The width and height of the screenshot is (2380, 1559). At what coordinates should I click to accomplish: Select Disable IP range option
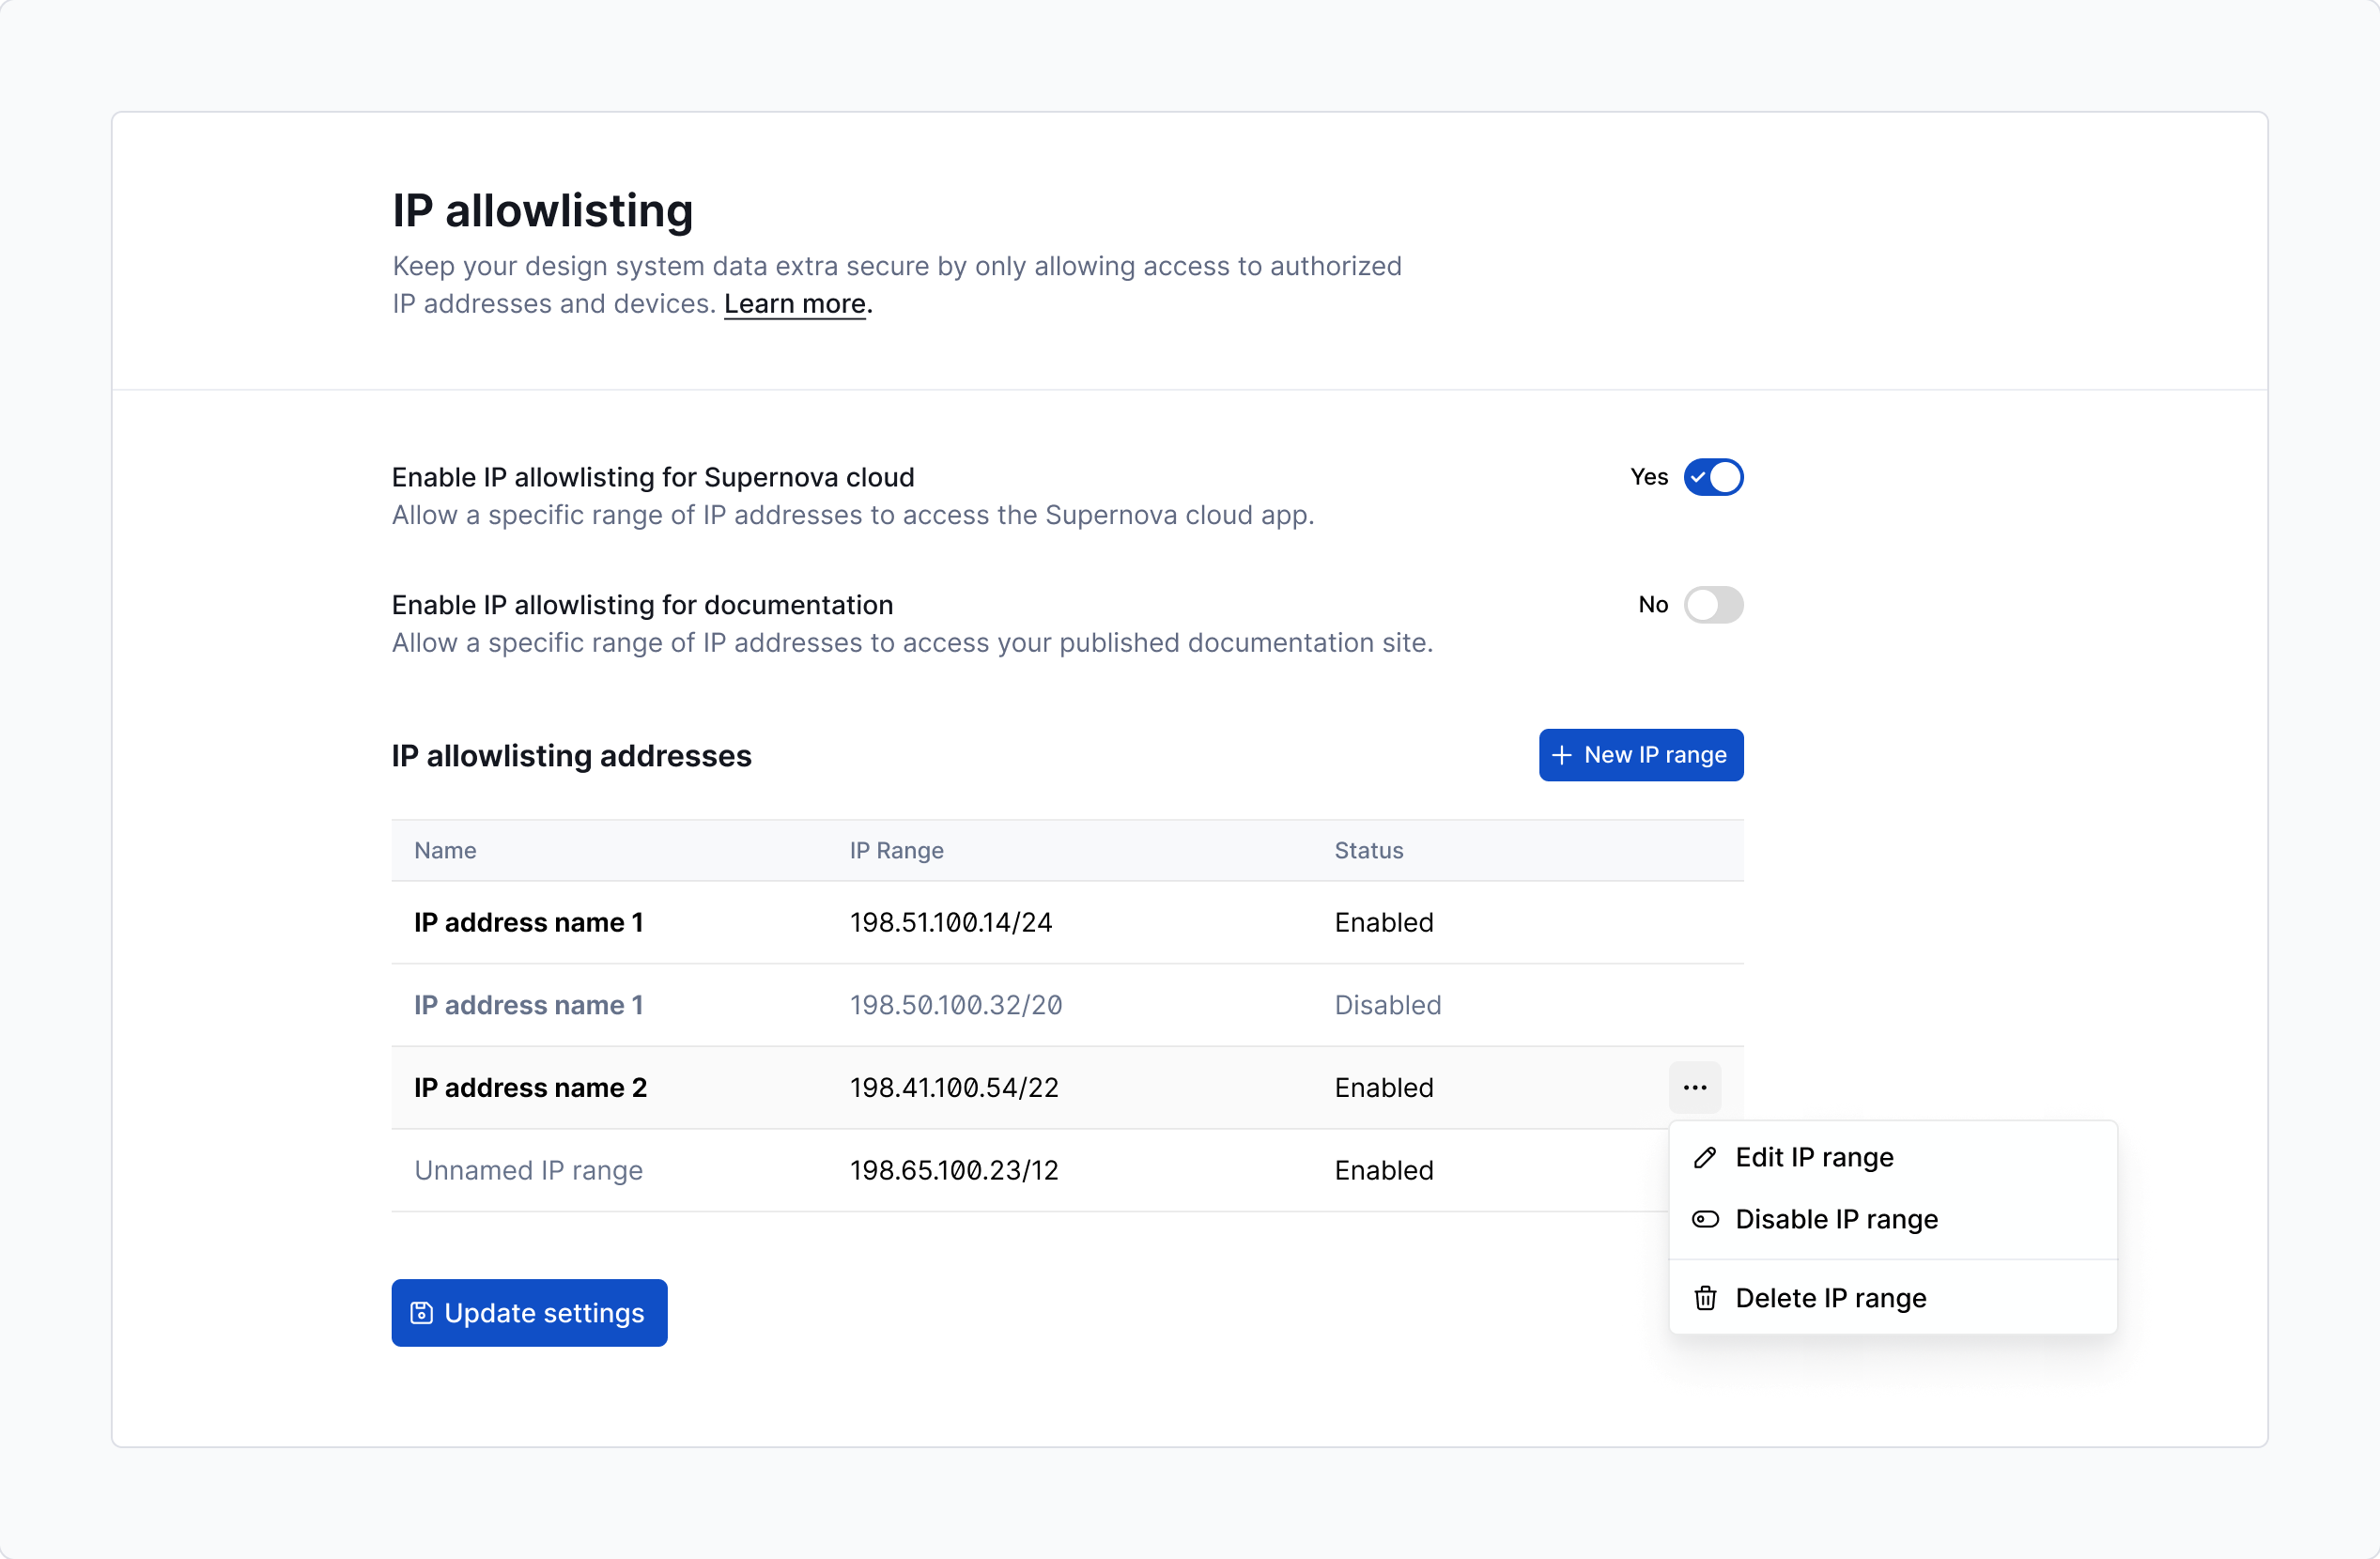tap(1836, 1219)
